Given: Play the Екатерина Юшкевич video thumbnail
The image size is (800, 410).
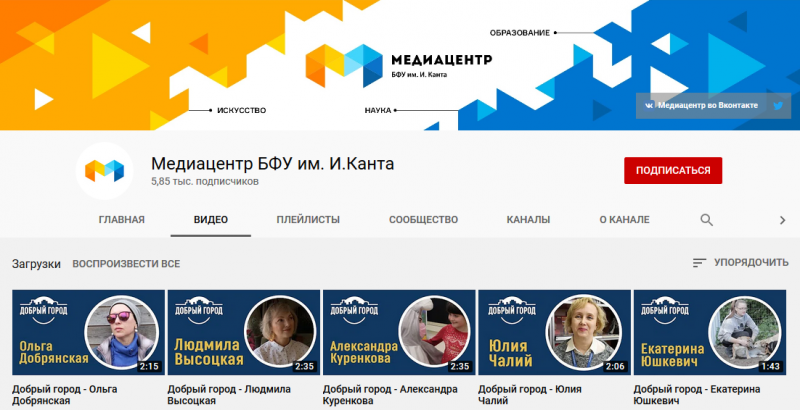Looking at the screenshot, I should point(710,332).
